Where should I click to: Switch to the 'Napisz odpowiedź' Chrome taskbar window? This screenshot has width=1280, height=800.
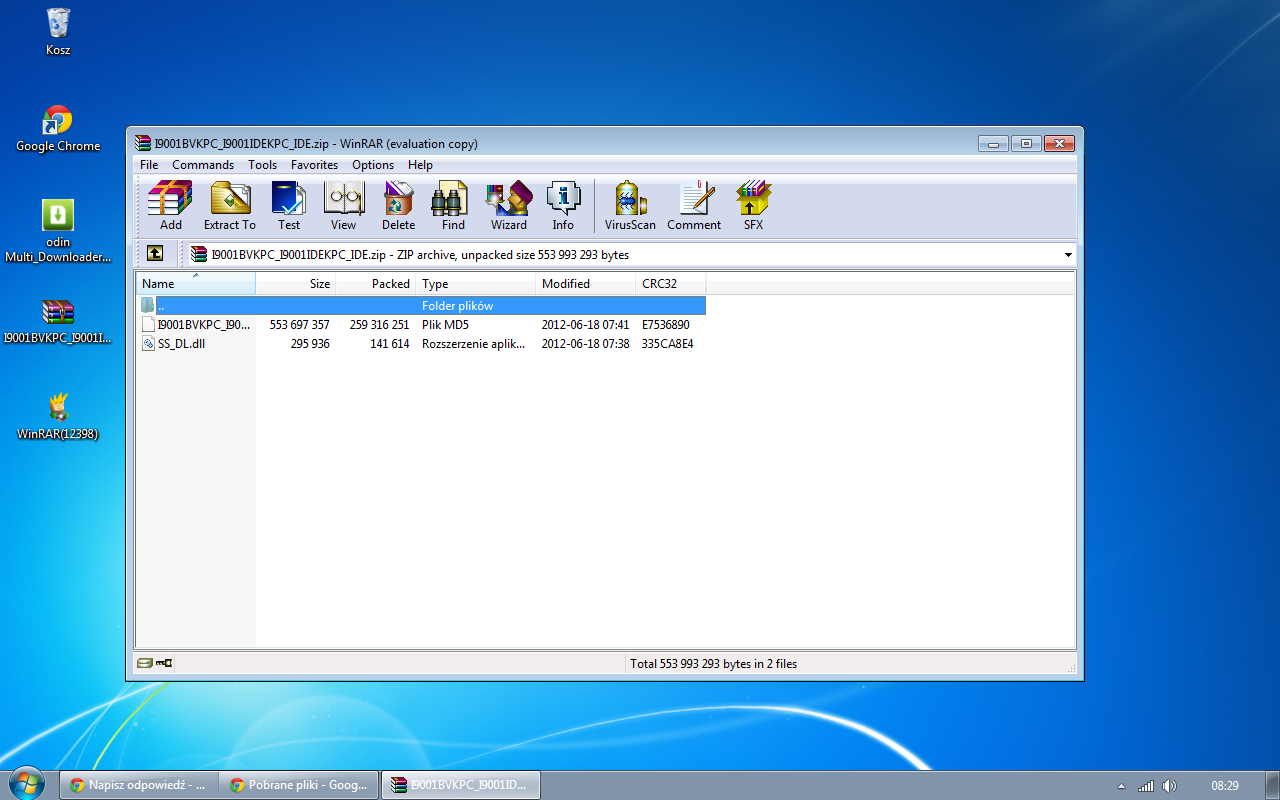(140, 785)
